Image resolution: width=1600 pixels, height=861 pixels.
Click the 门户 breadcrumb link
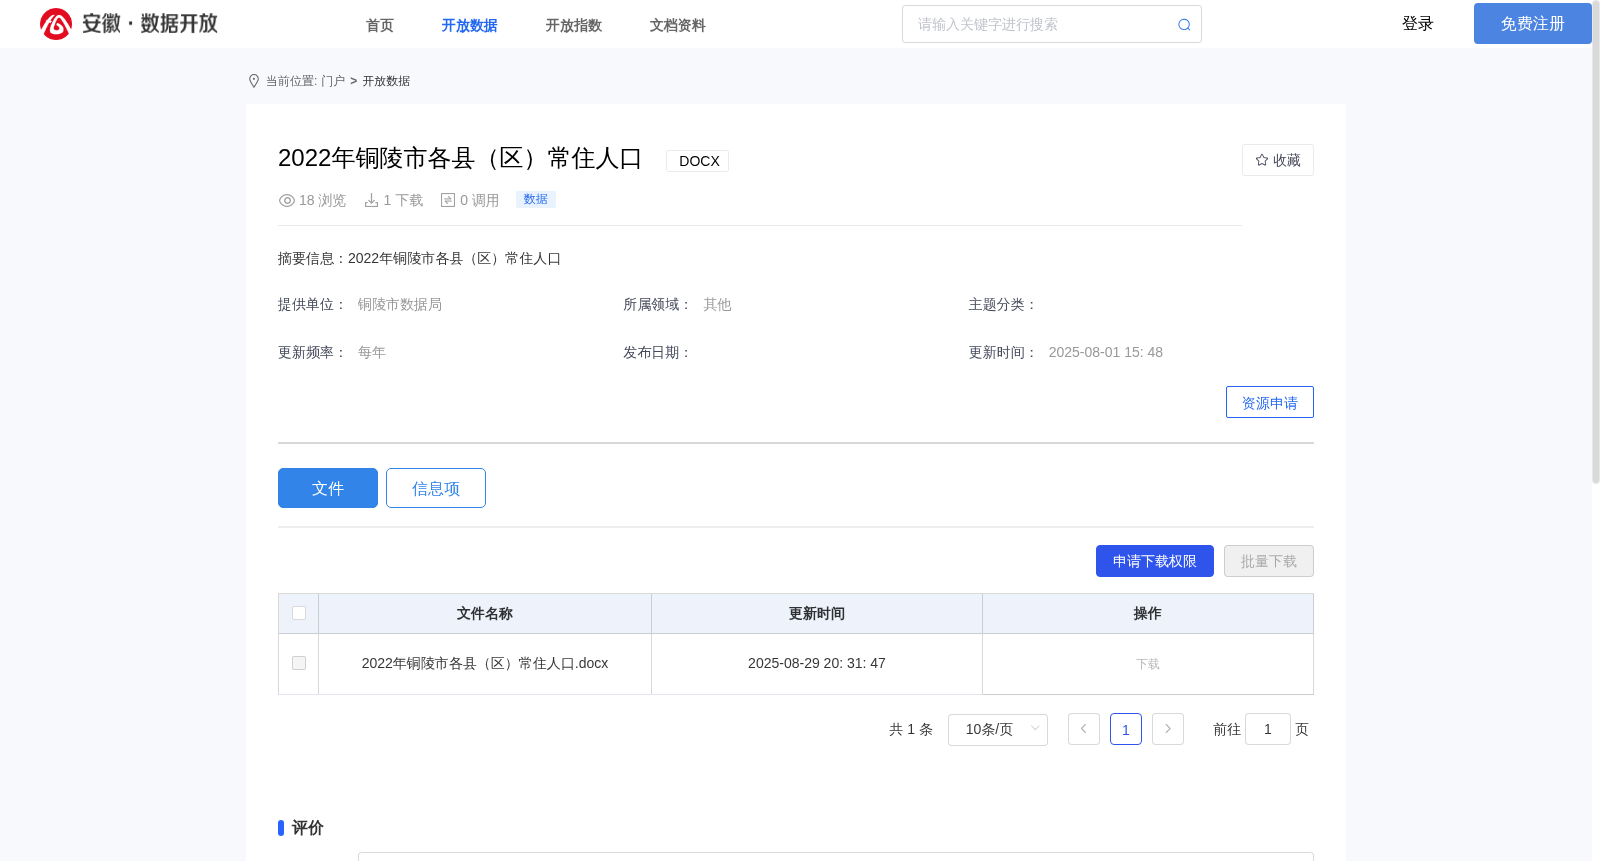(333, 81)
